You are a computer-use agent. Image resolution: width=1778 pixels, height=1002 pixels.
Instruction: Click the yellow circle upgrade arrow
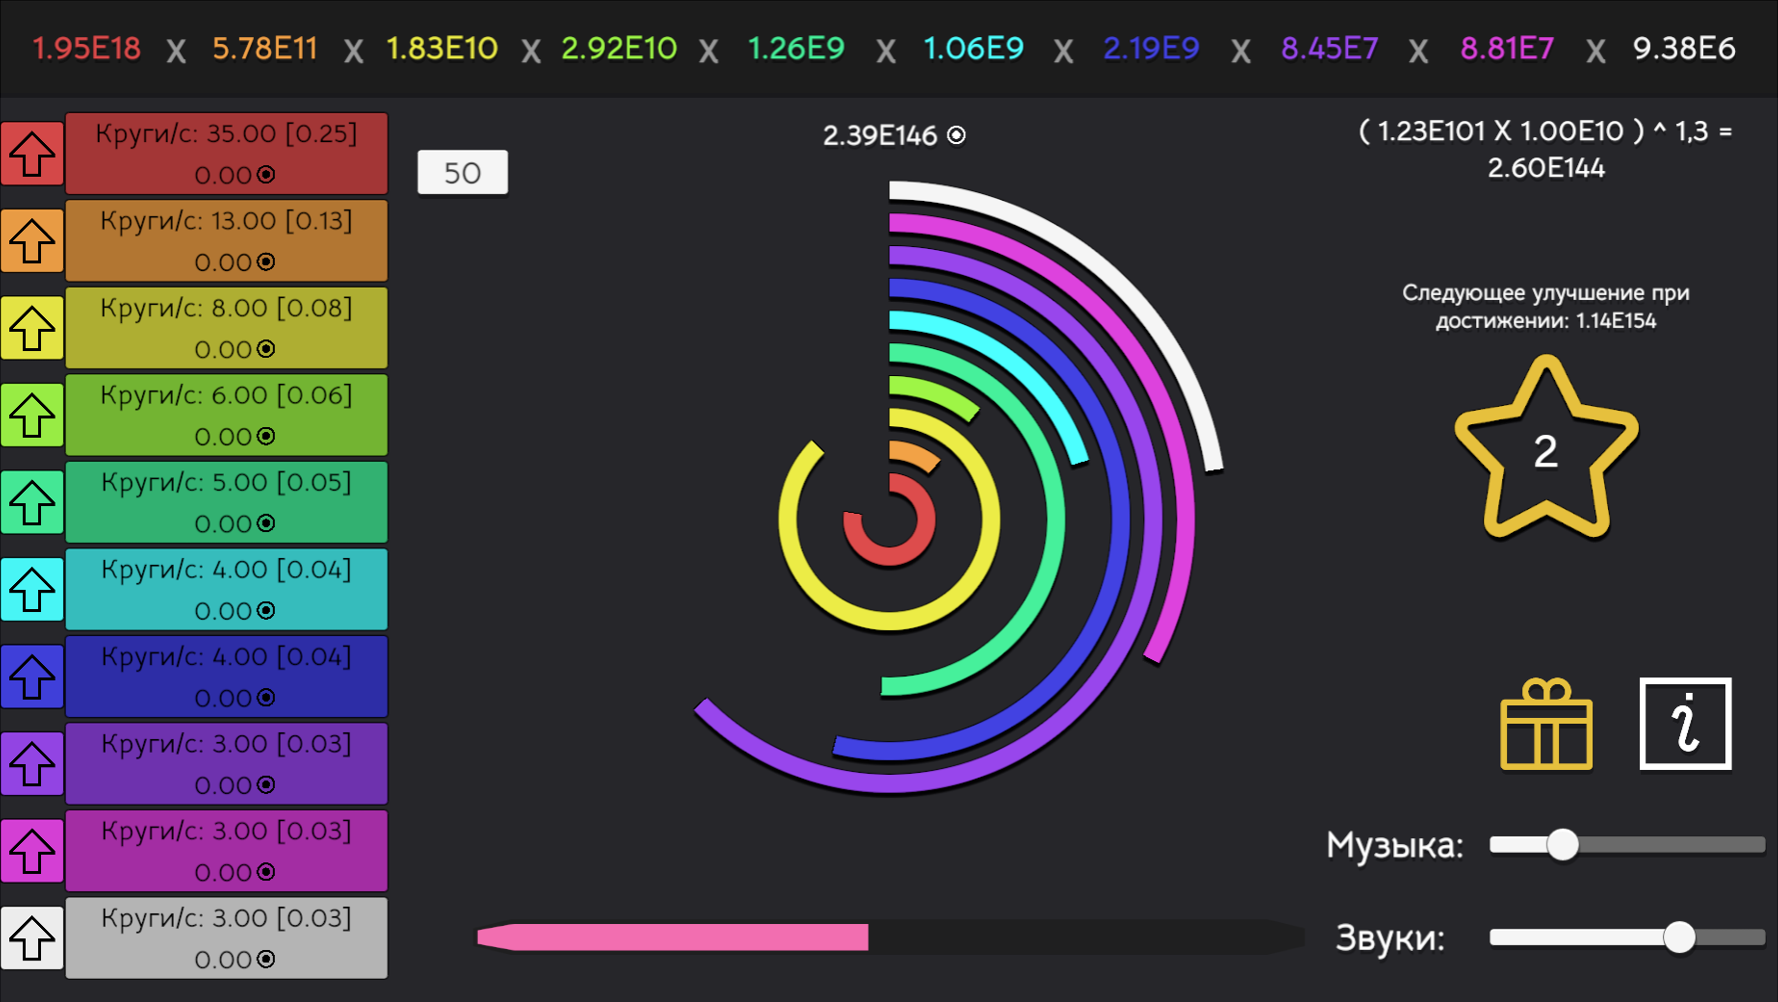click(32, 327)
